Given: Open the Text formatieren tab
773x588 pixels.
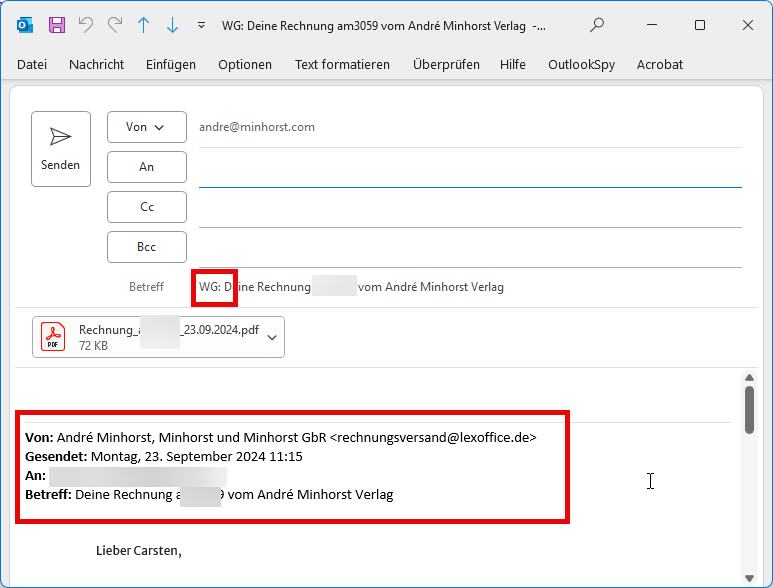Looking at the screenshot, I should [x=342, y=65].
